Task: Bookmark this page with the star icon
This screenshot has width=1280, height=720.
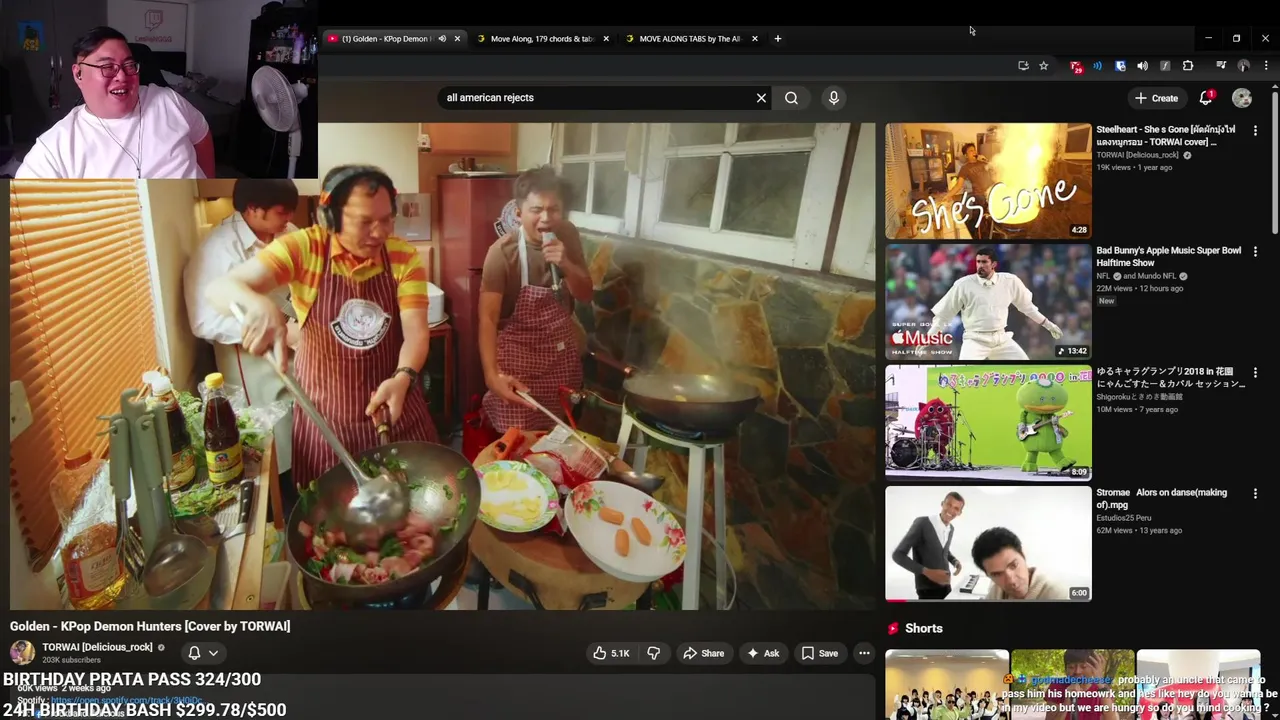Action: pyautogui.click(x=1044, y=66)
